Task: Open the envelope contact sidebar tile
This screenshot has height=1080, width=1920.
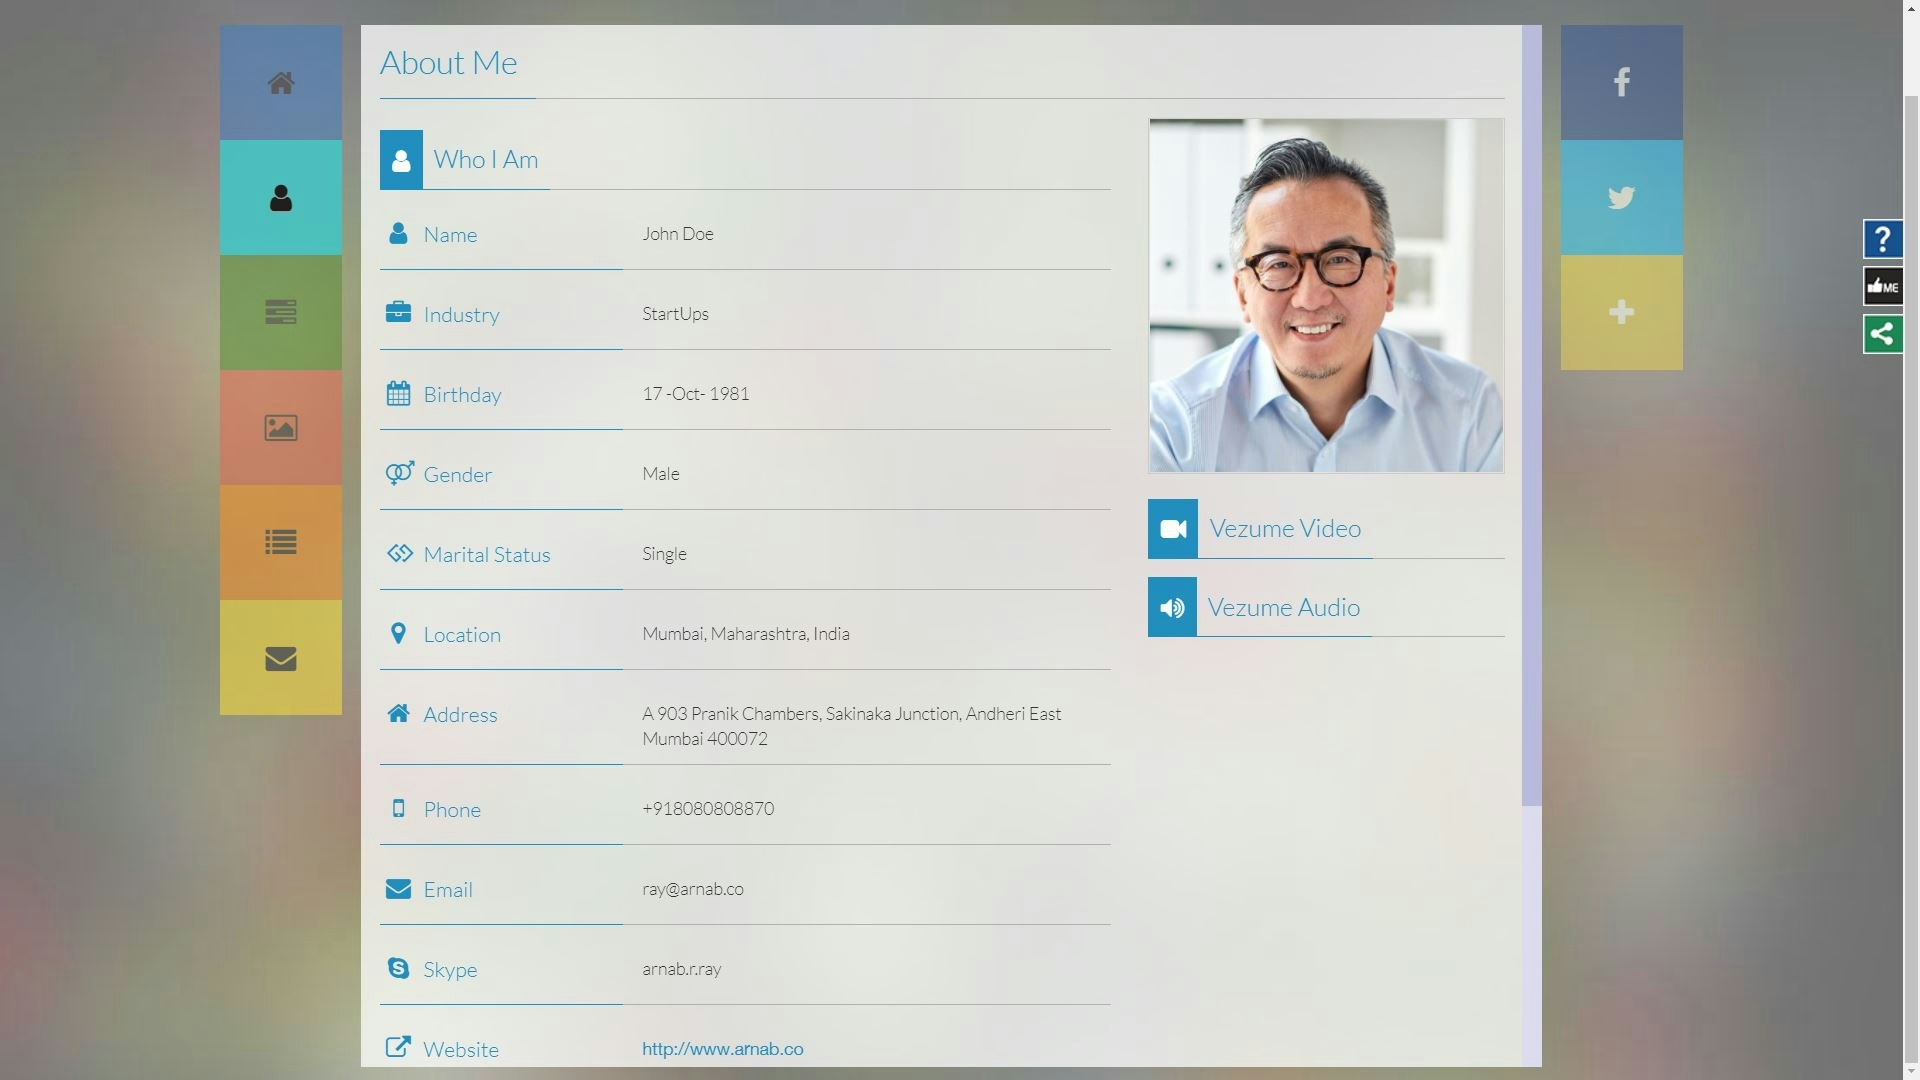Action: pyautogui.click(x=281, y=658)
